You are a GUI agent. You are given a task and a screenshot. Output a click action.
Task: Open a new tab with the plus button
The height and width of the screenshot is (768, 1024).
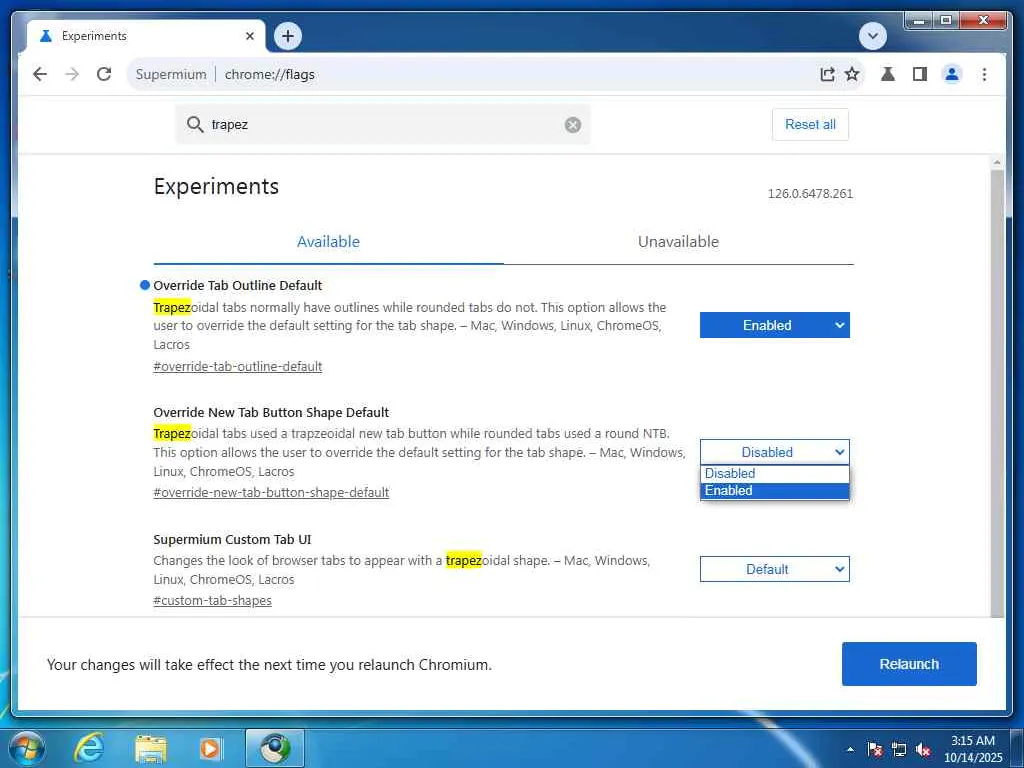point(288,36)
